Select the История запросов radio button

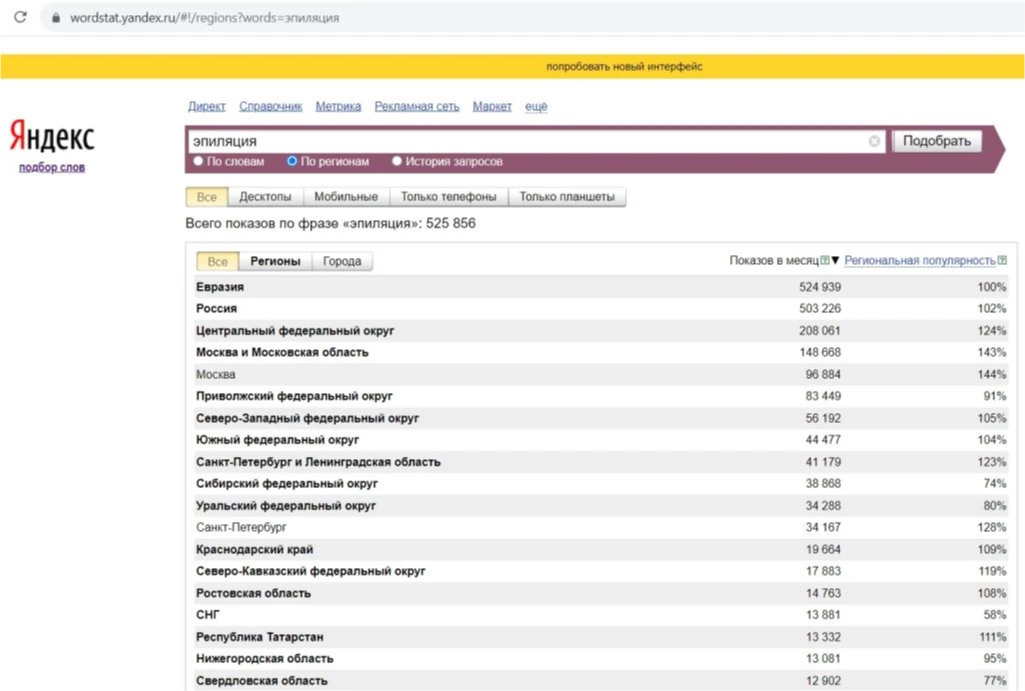click(x=396, y=161)
